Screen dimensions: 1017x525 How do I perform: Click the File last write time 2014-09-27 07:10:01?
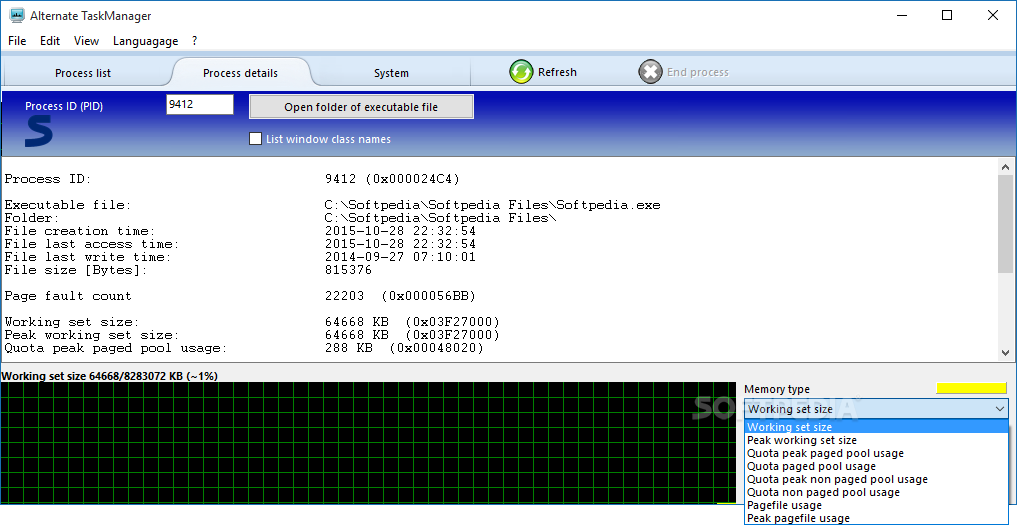click(x=400, y=257)
